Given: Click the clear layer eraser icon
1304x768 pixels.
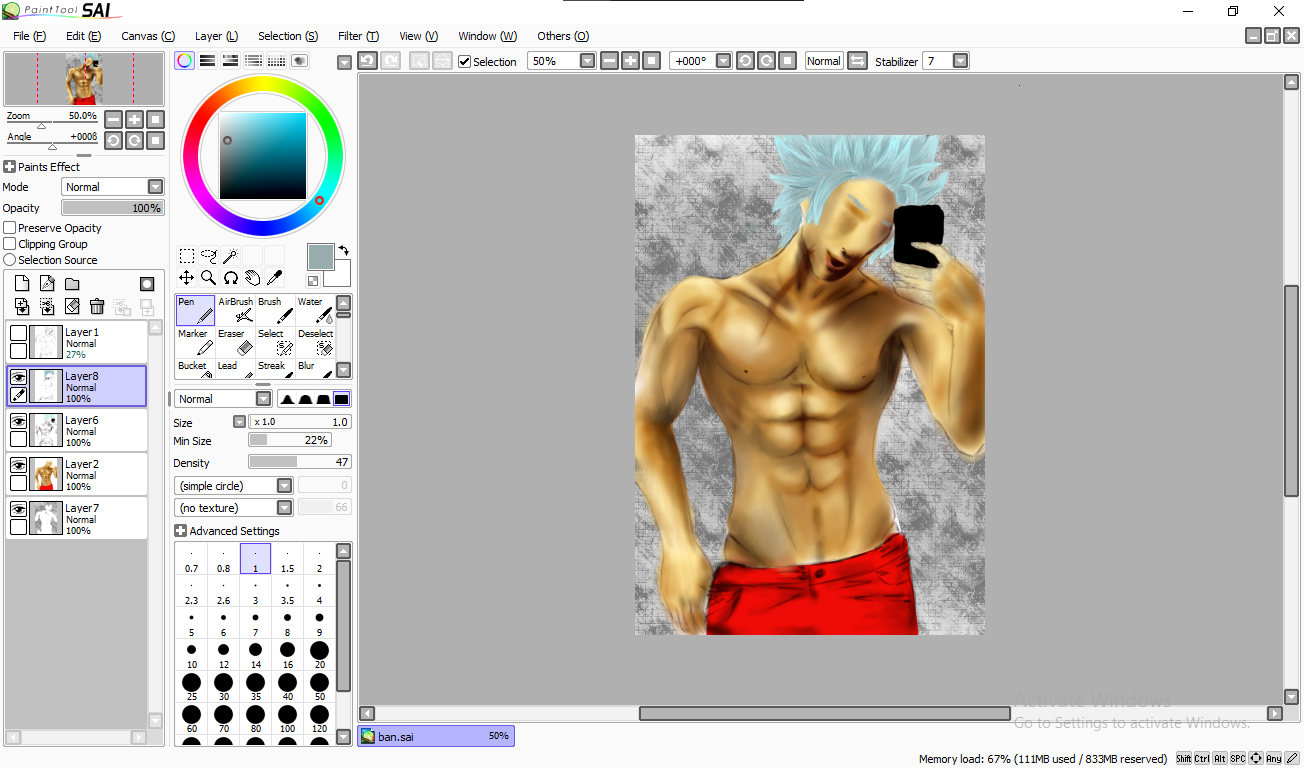Looking at the screenshot, I should point(72,307).
